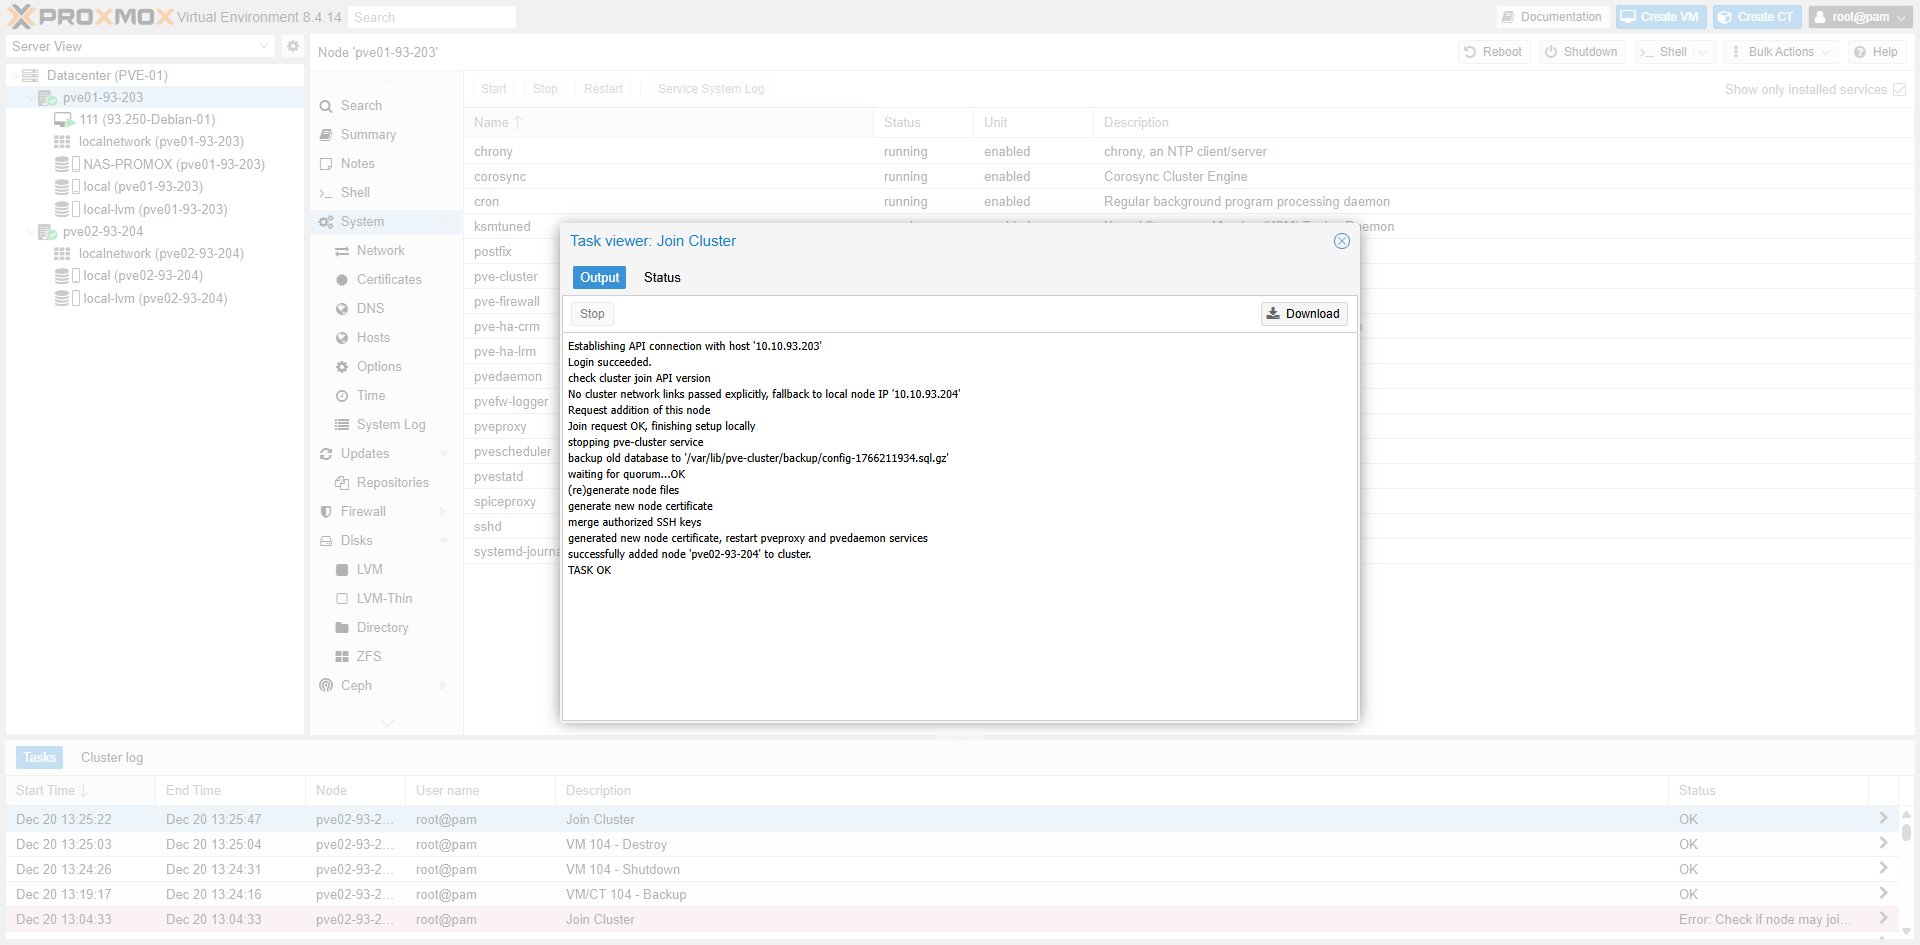This screenshot has width=1920, height=945.
Task: Open the root@pam user menu
Action: pos(1860,17)
